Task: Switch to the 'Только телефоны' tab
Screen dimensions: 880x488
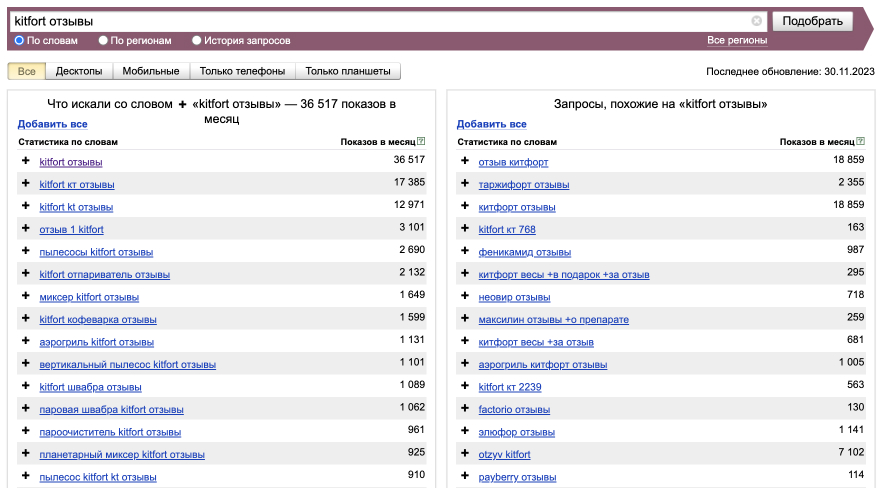Action: [x=242, y=71]
